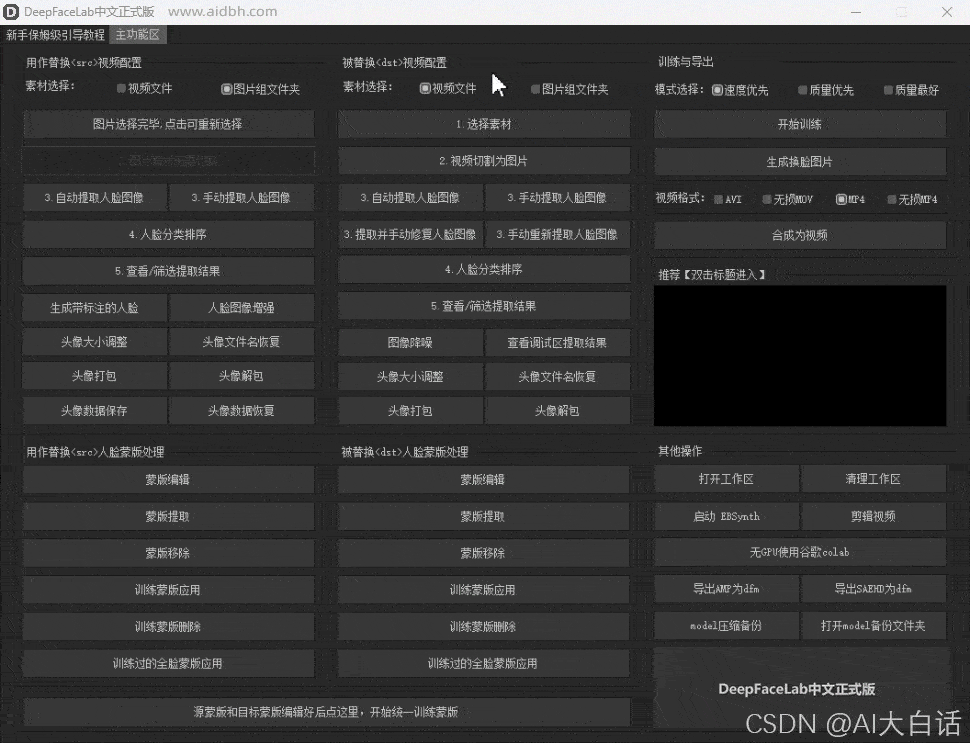Click 生成换脸图片 button
The width and height of the screenshot is (970, 743).
coord(800,162)
